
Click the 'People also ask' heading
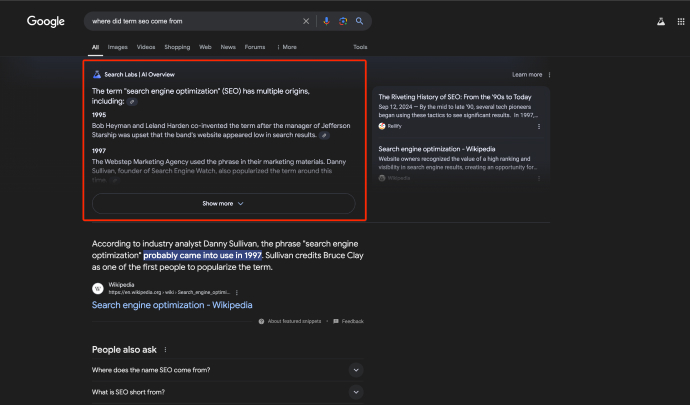pos(124,350)
